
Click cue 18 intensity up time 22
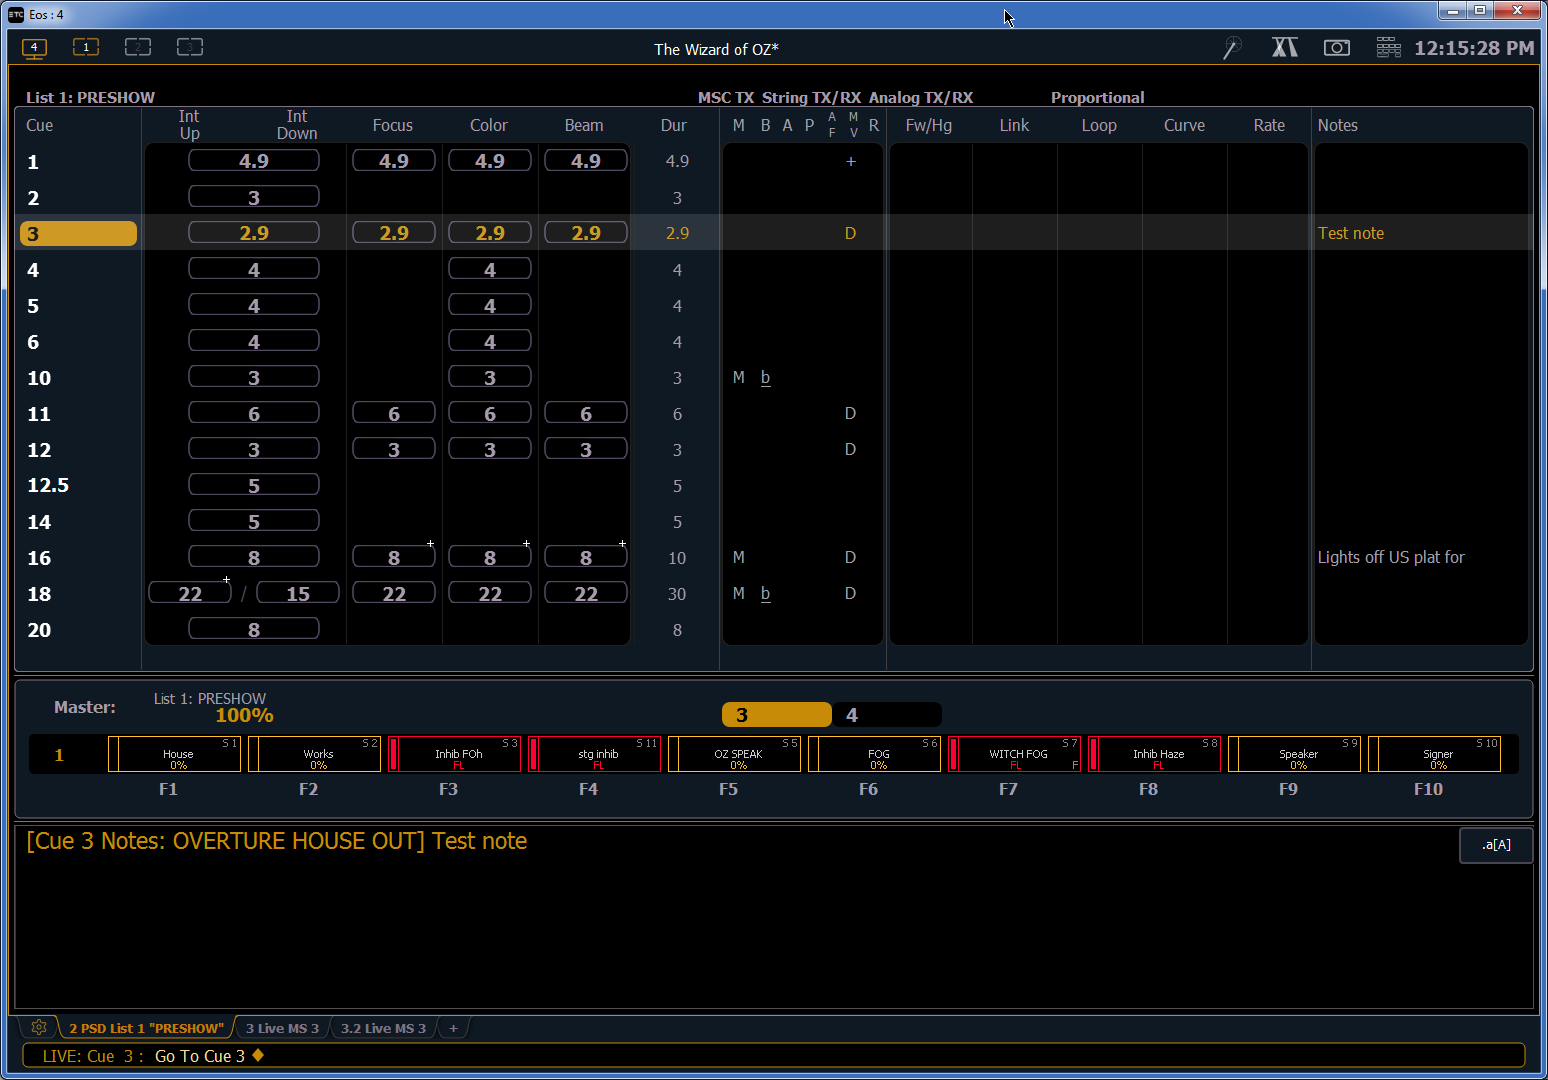click(x=190, y=593)
